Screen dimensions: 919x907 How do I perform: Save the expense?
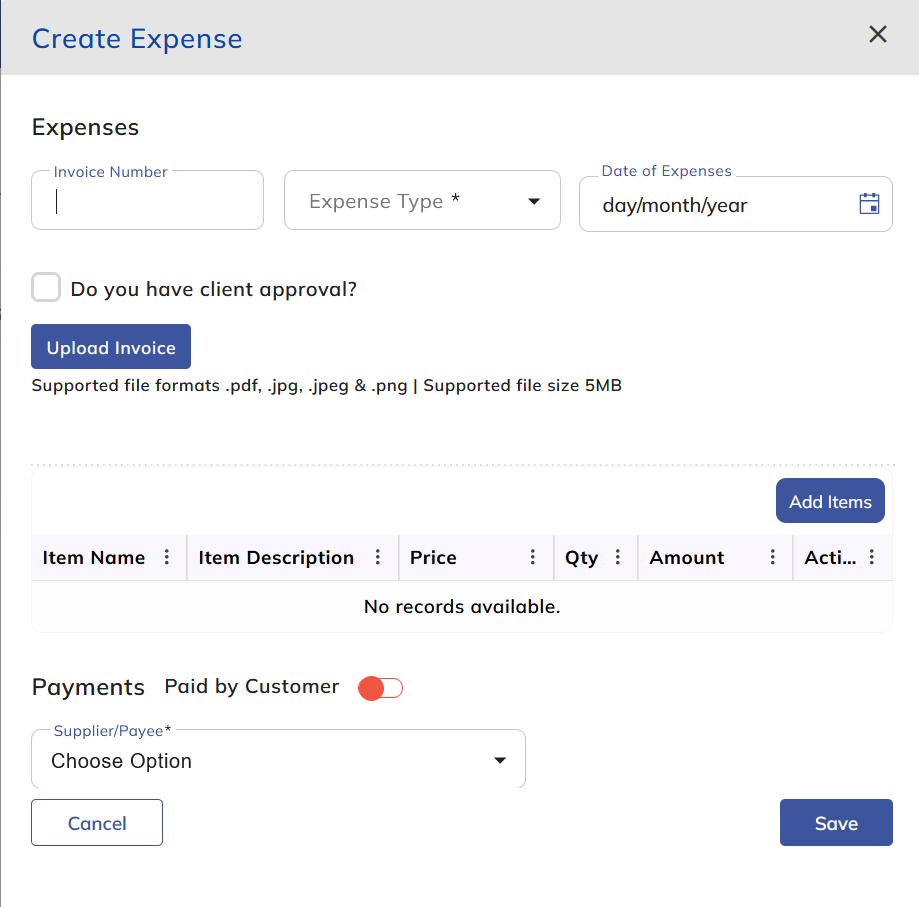pyautogui.click(x=835, y=823)
